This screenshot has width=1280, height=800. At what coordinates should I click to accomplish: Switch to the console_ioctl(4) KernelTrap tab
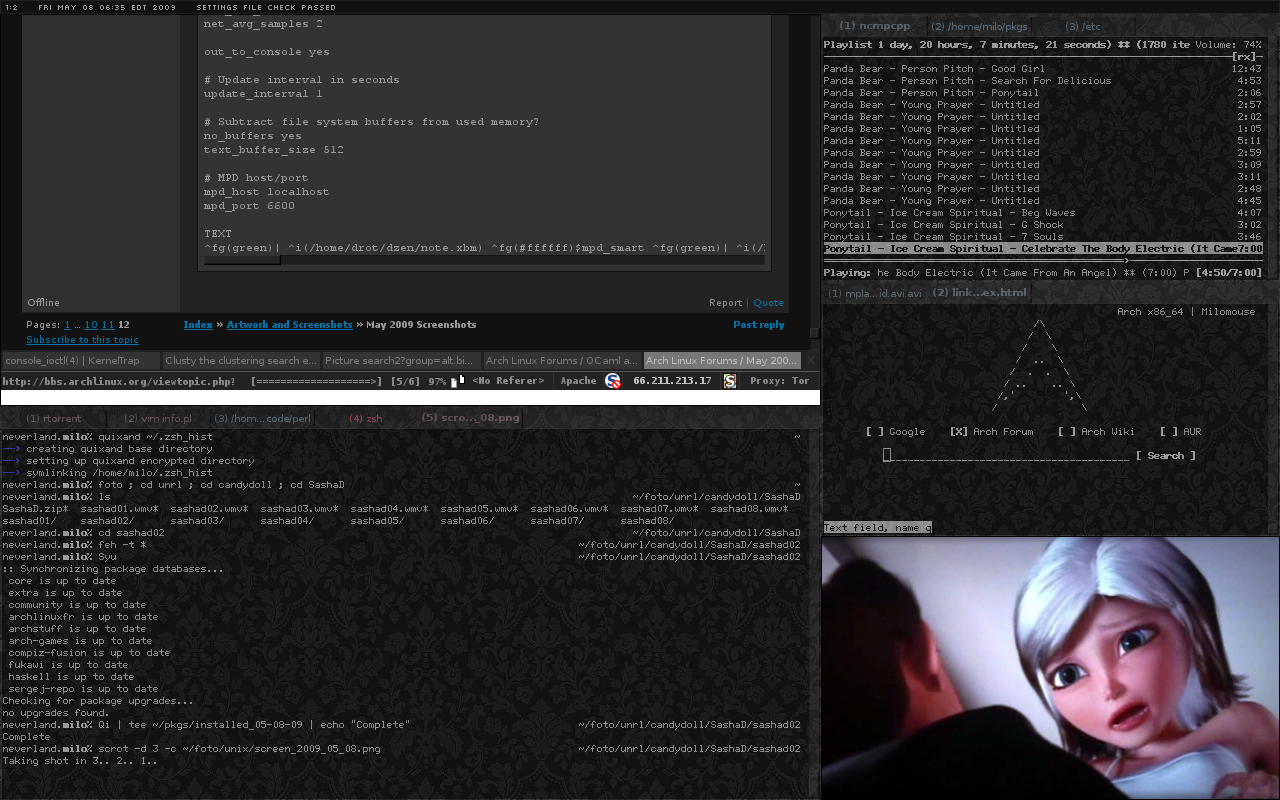(80, 360)
